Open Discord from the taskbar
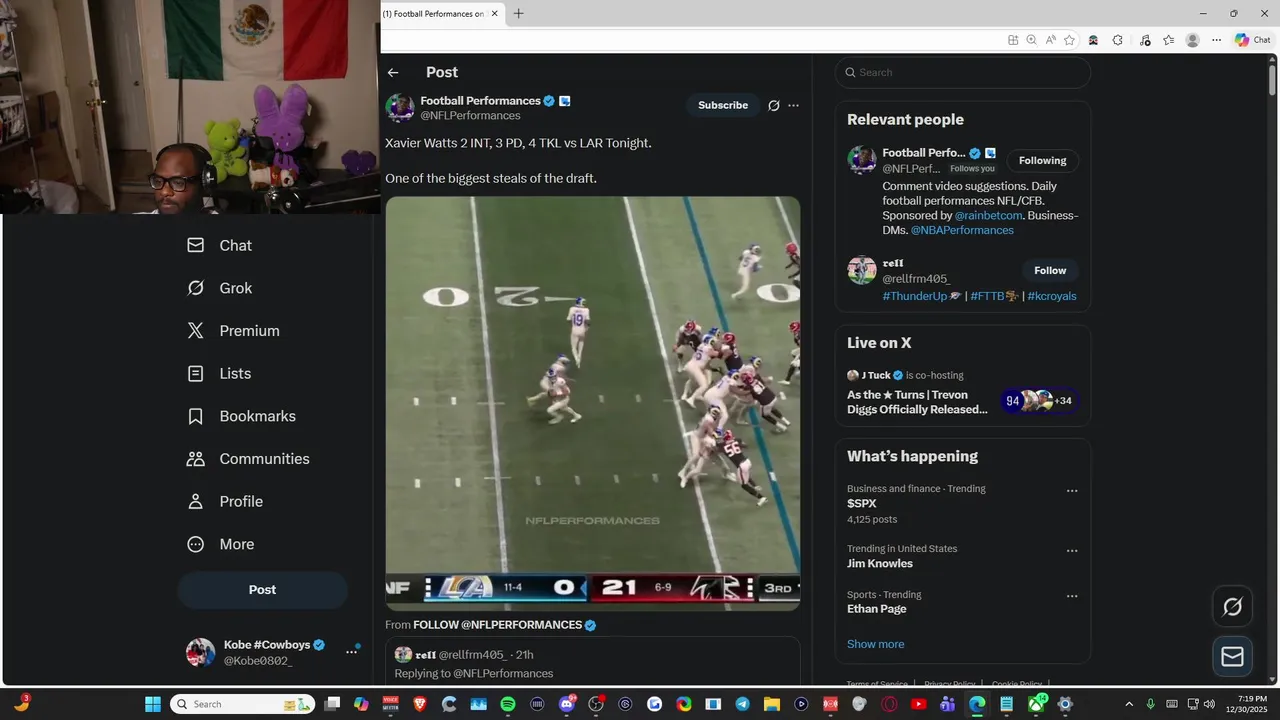The width and height of the screenshot is (1280, 720). (567, 704)
